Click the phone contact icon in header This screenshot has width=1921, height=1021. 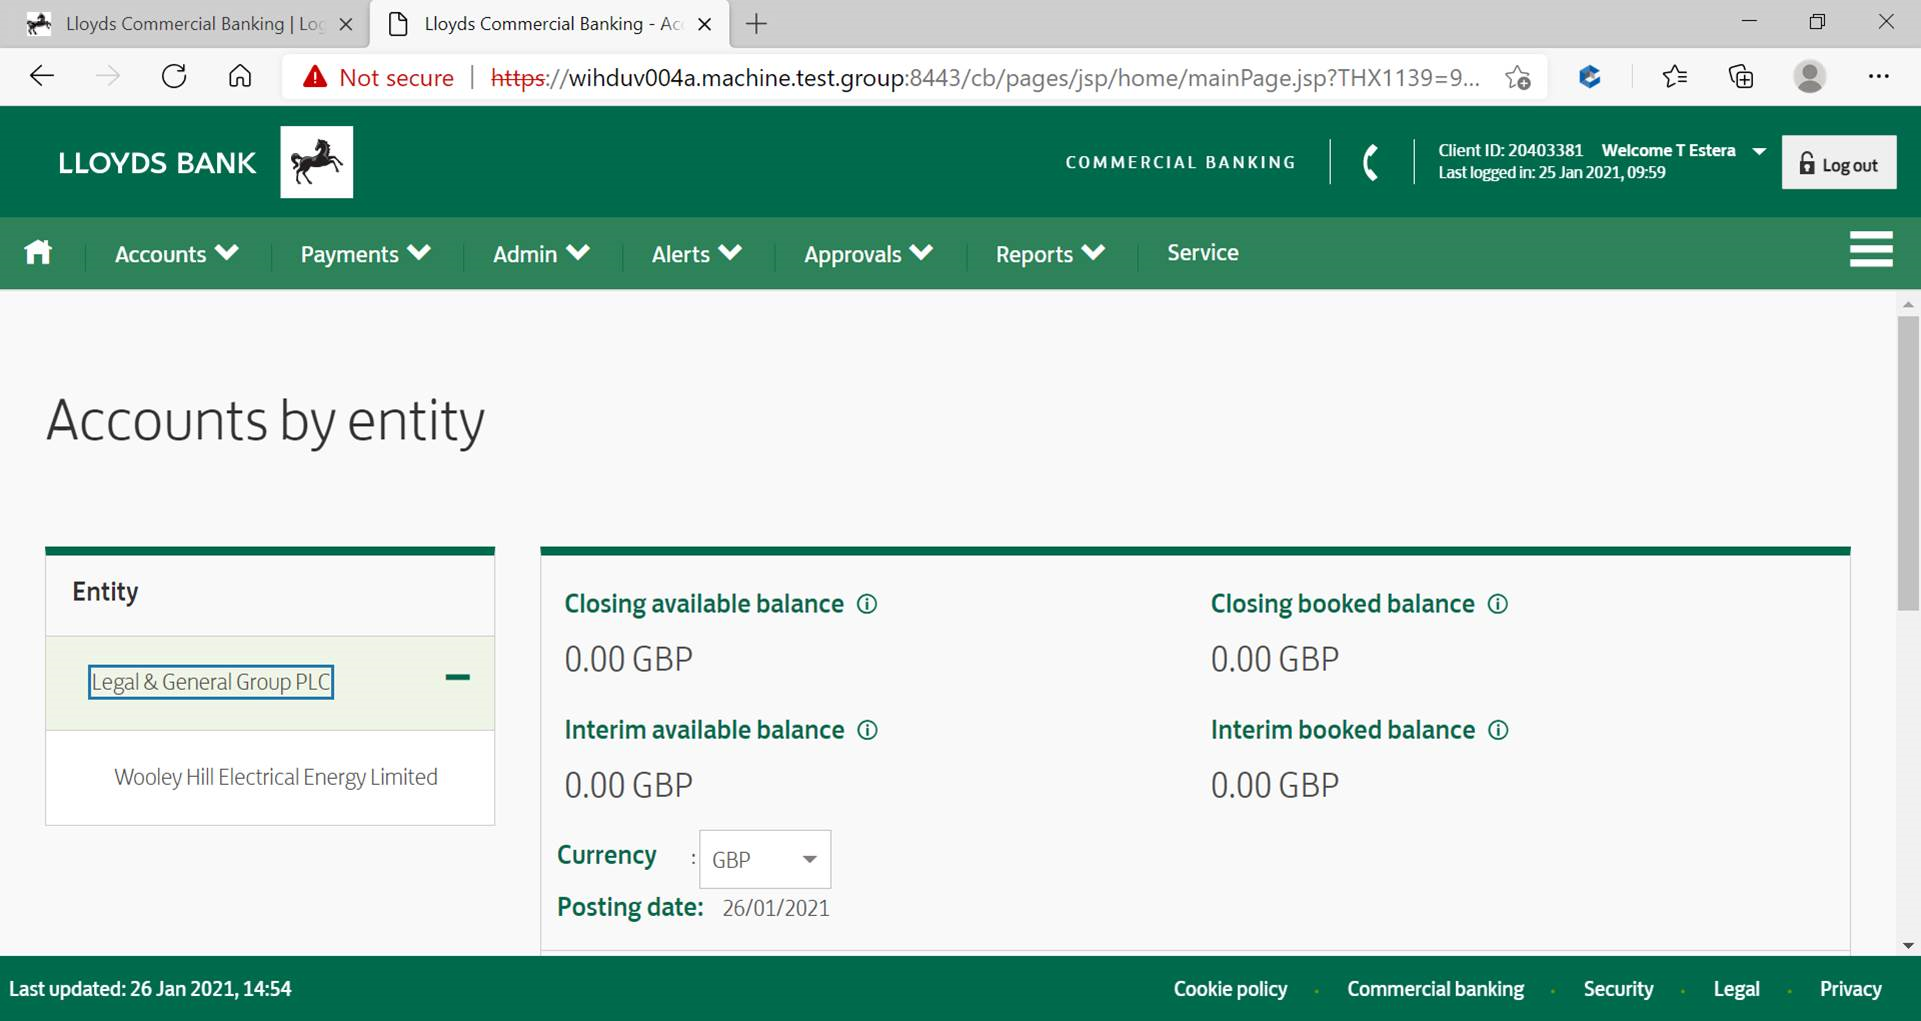click(x=1371, y=162)
